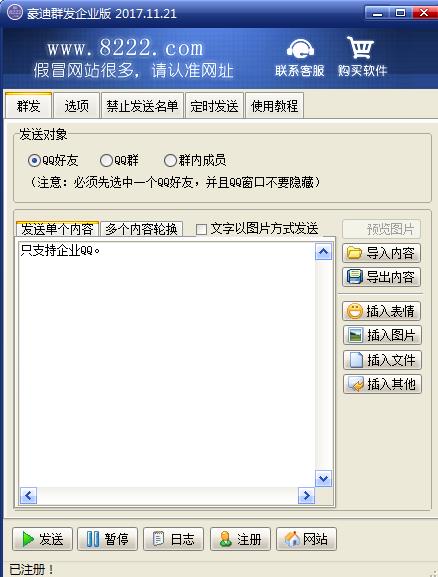Screen dimensions: 438x577
Task: Click 插入其他 button
Action: click(382, 384)
